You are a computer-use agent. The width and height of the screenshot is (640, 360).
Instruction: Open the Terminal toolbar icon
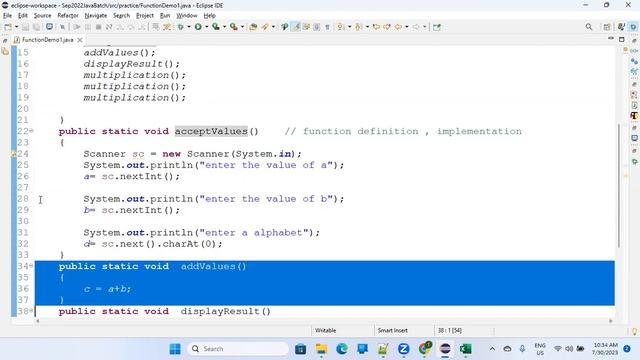pos(49,27)
